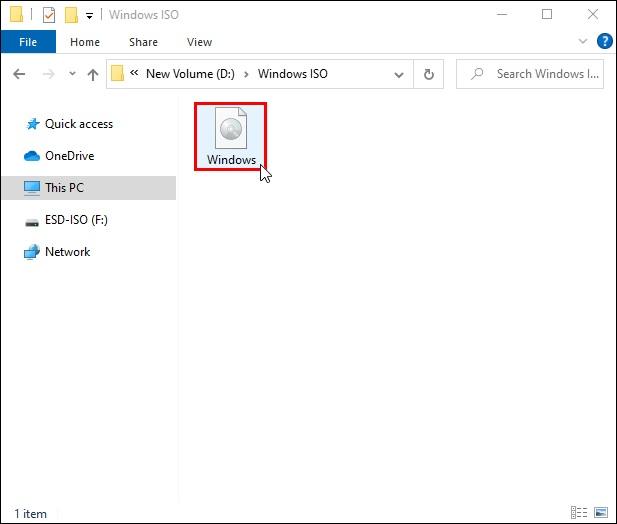The width and height of the screenshot is (617, 524).
Task: Switch to the Share ribbon tab
Action: pyautogui.click(x=143, y=42)
